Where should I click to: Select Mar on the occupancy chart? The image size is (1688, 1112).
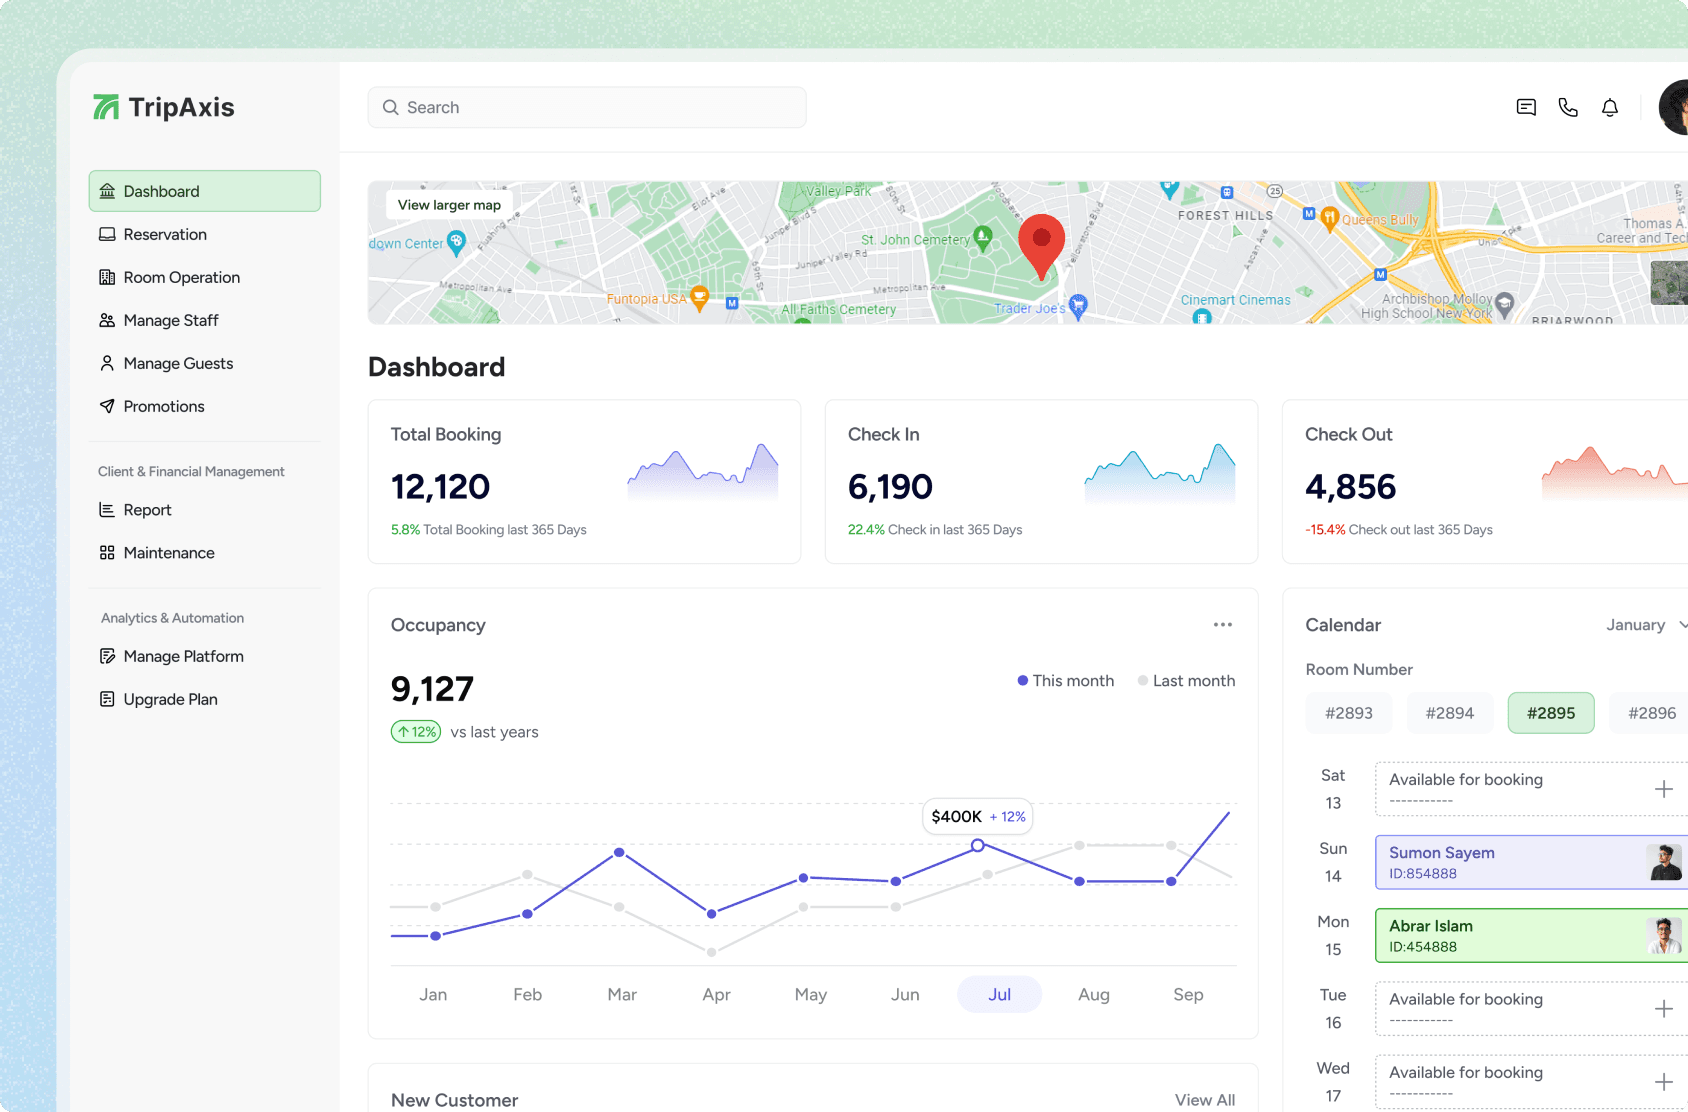tap(622, 994)
